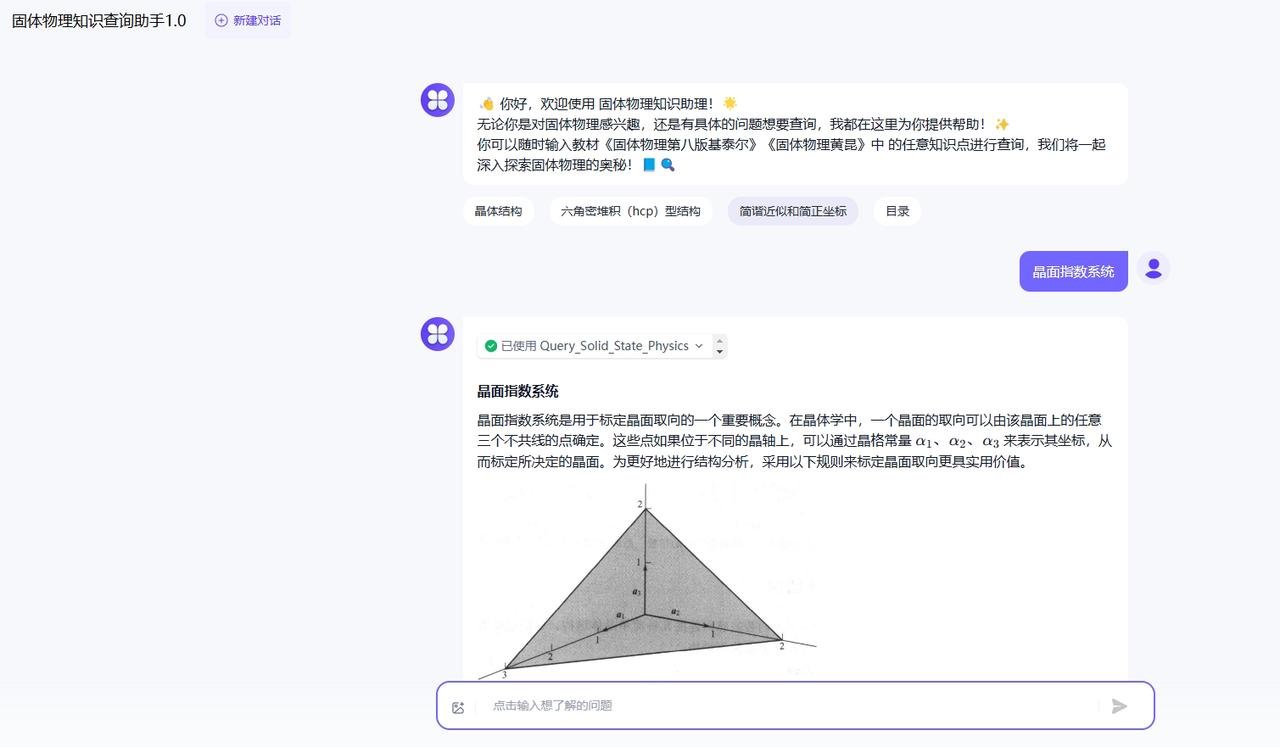The image size is (1280, 747).
Task: Click the bold 晶面指数系统 answer heading
Action: 517,391
